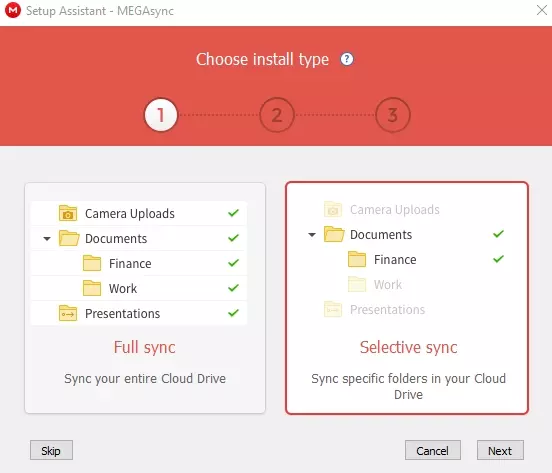Click Presentations folder icon in Full sync panel
The width and height of the screenshot is (552, 473).
coord(68,313)
